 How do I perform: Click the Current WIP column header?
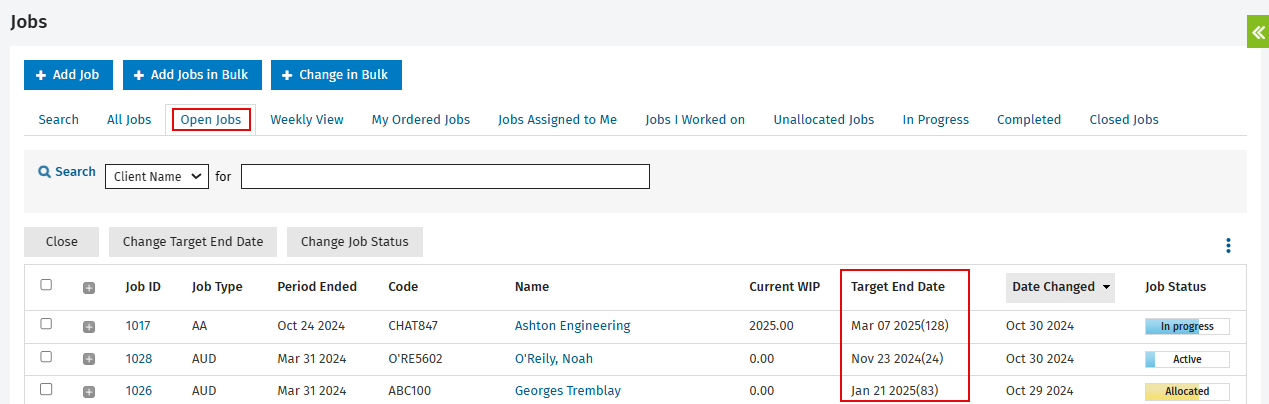tap(784, 287)
